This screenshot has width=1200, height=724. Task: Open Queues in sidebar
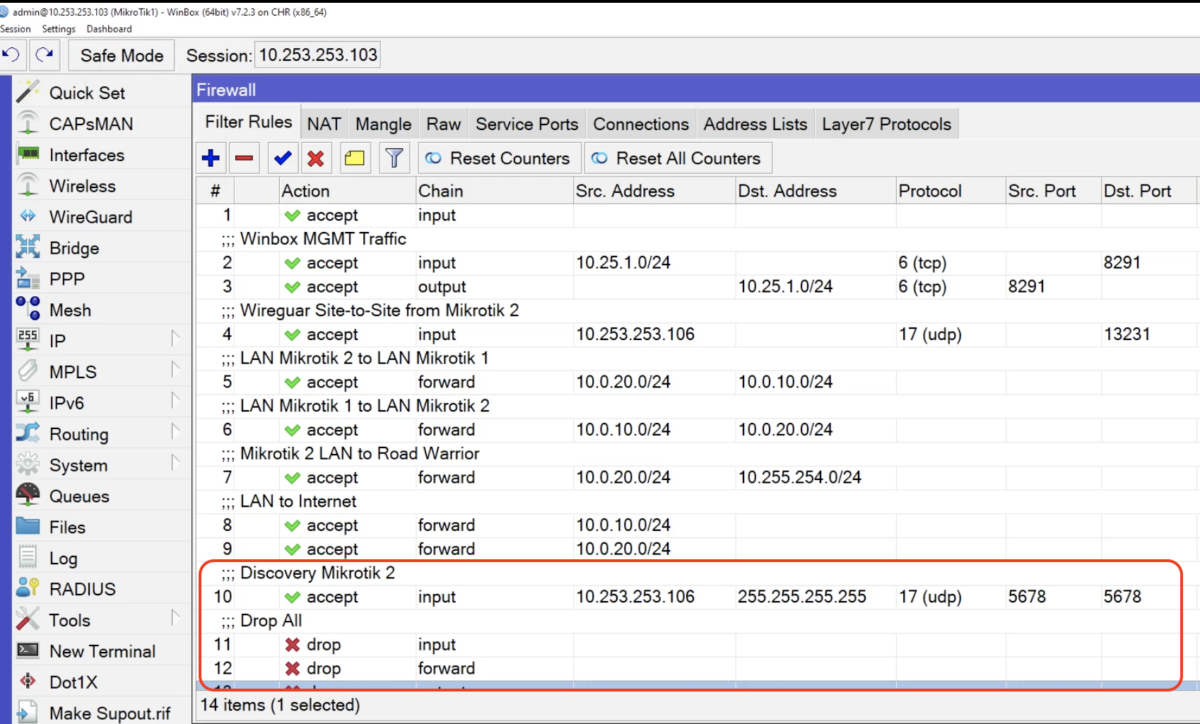click(79, 496)
